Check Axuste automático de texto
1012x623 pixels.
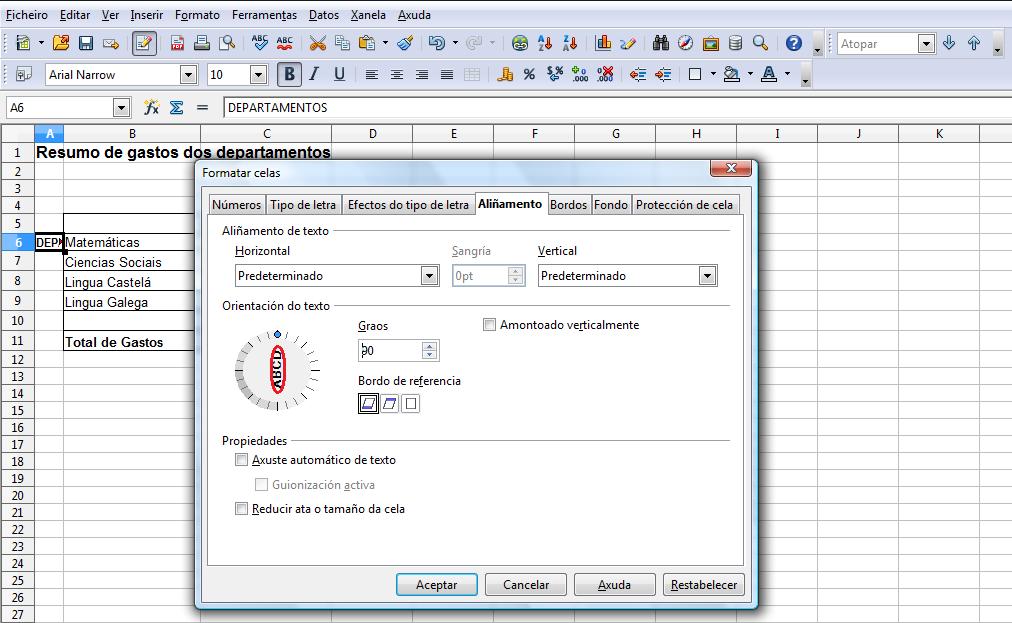[x=241, y=460]
